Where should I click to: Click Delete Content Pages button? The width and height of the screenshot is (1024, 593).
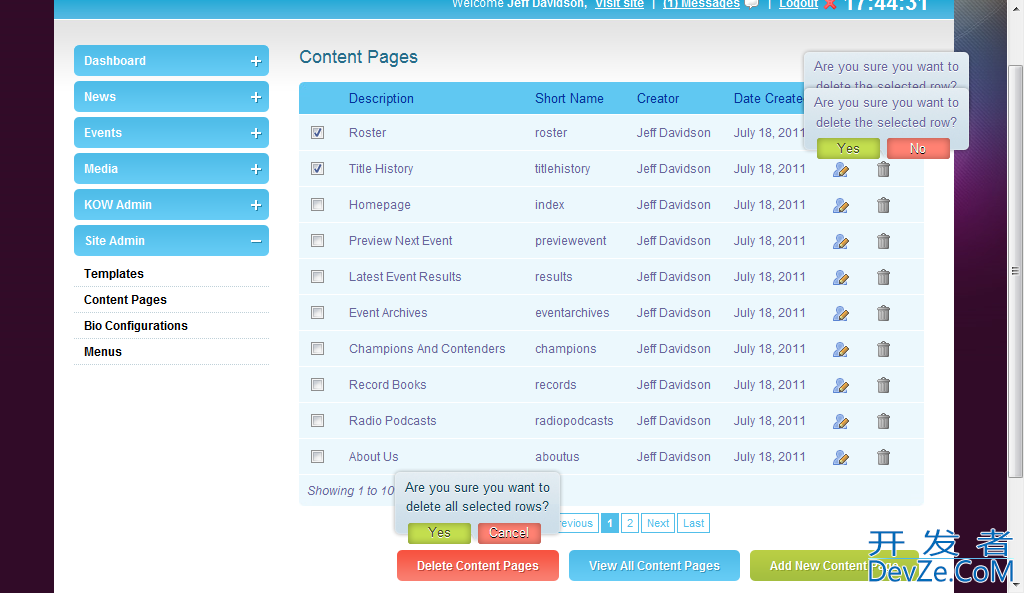pyautogui.click(x=477, y=566)
